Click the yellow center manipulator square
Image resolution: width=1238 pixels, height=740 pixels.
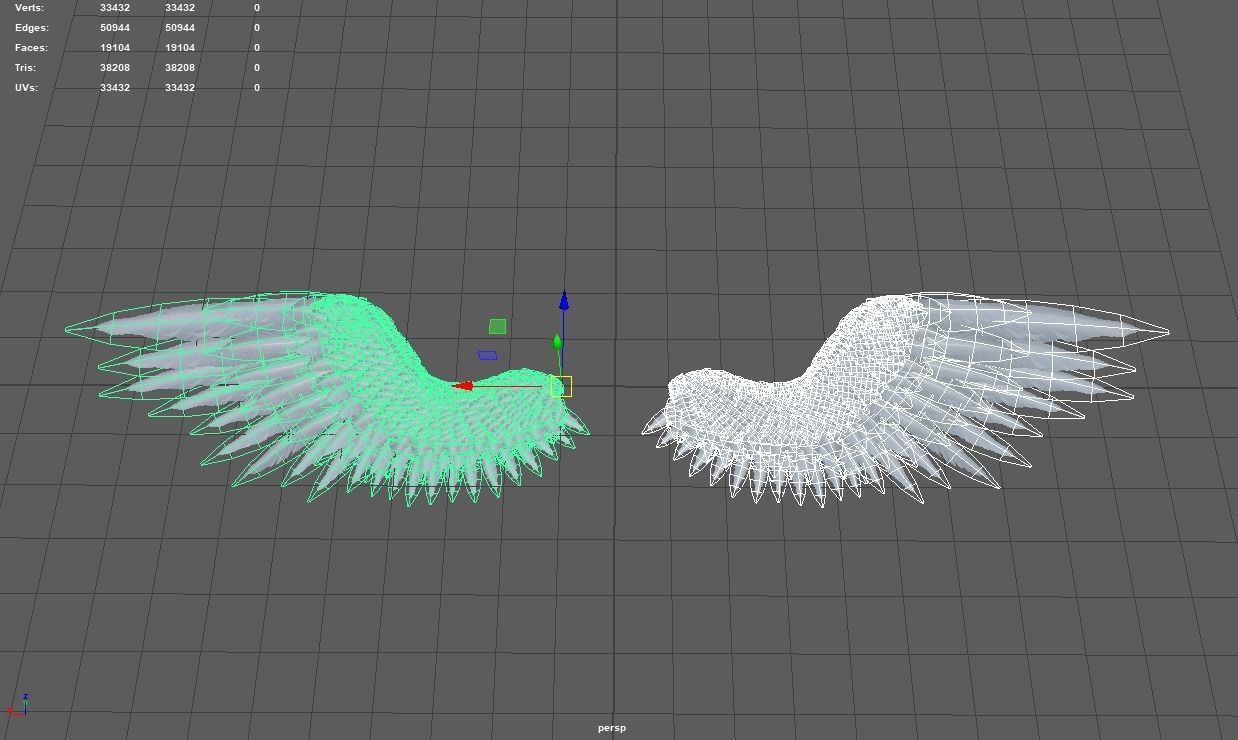[561, 386]
